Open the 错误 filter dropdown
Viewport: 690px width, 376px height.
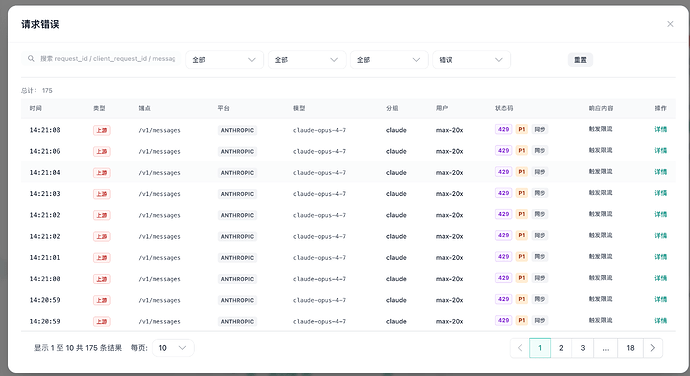point(471,59)
